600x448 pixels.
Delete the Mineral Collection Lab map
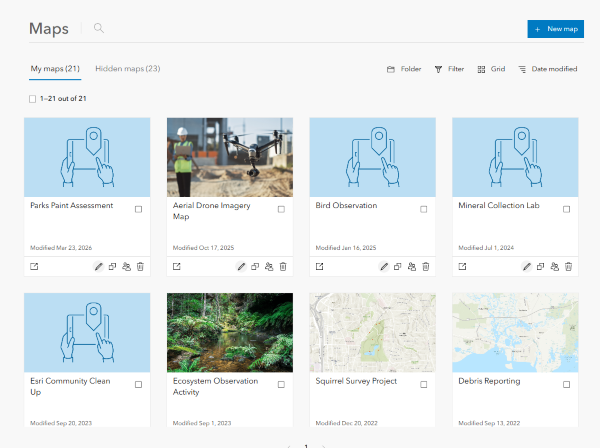pos(569,266)
